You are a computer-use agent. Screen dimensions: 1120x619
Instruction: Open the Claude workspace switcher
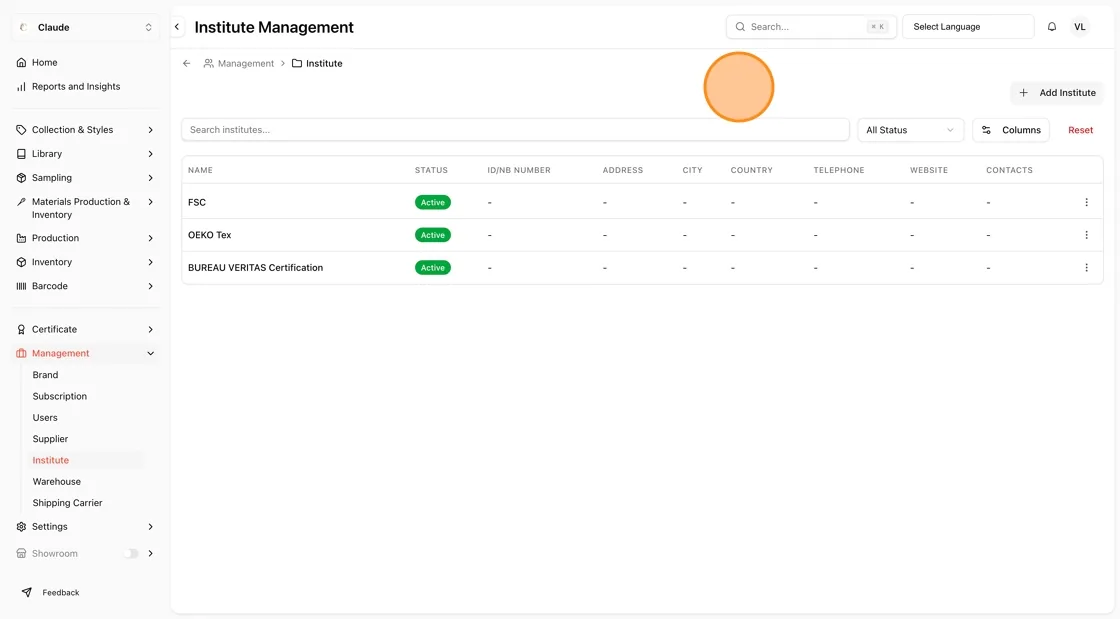[x=86, y=27]
